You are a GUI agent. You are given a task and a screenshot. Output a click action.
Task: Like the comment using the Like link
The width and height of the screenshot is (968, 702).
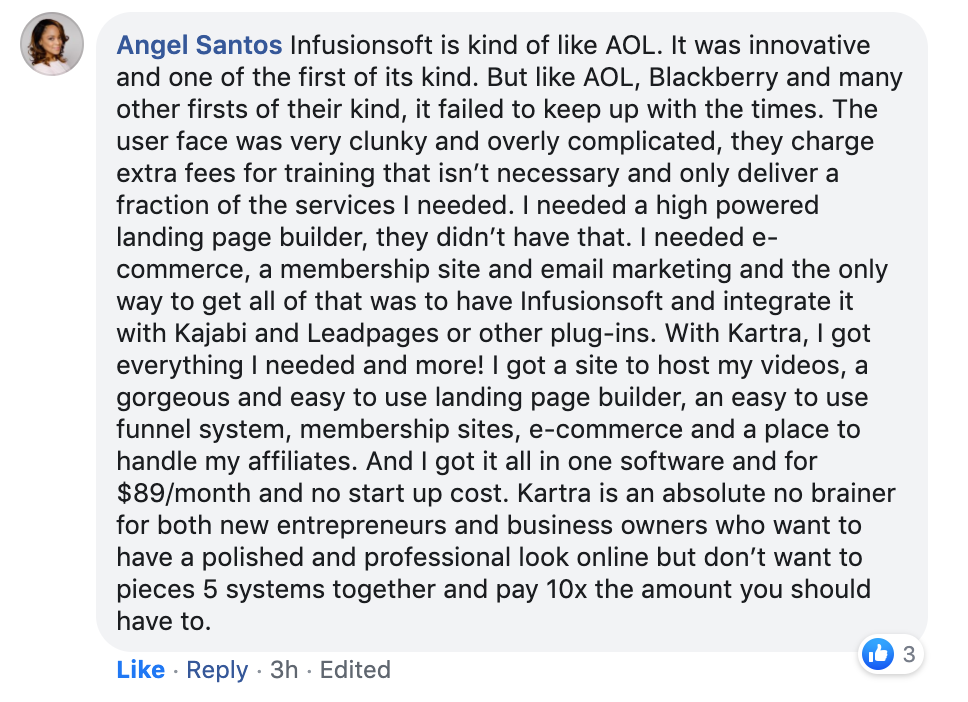(140, 669)
